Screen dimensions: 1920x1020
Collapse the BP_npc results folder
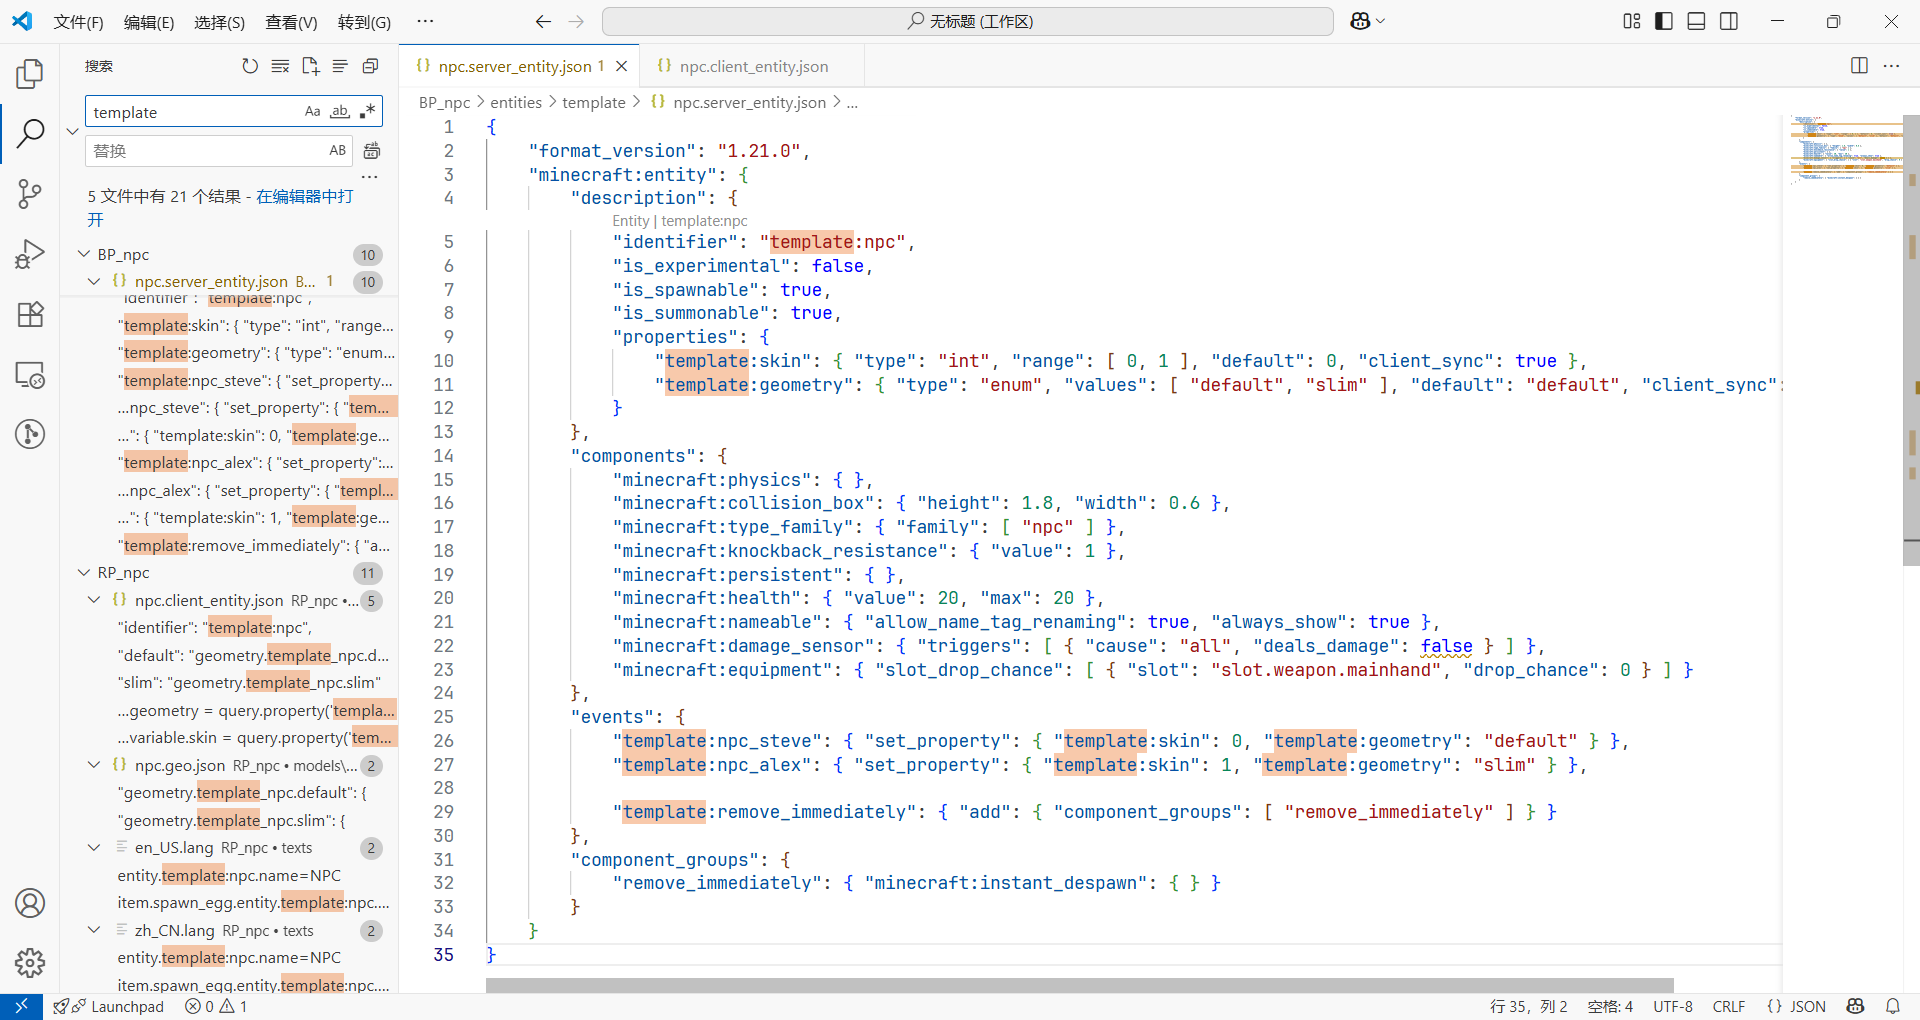pos(84,254)
